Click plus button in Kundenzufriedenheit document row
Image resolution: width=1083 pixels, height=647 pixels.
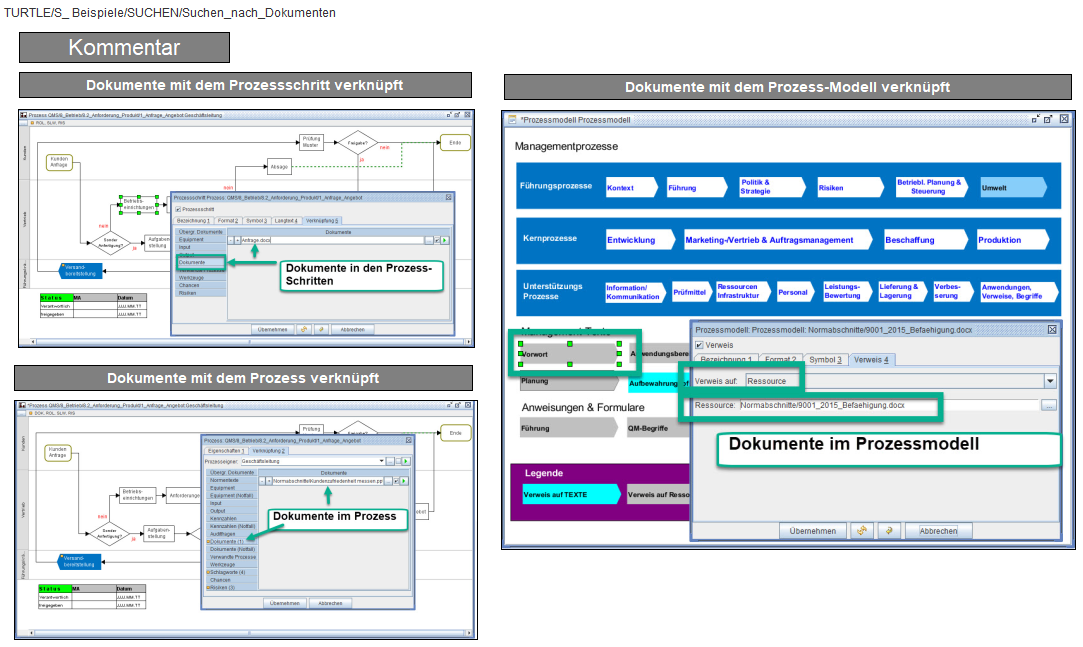tap(268, 481)
